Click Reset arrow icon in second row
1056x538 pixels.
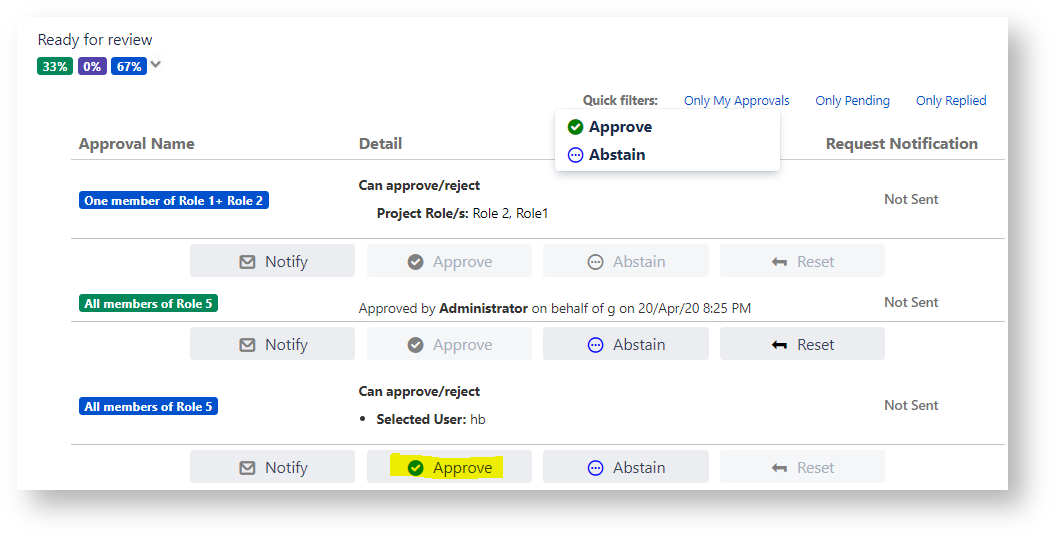(x=780, y=345)
